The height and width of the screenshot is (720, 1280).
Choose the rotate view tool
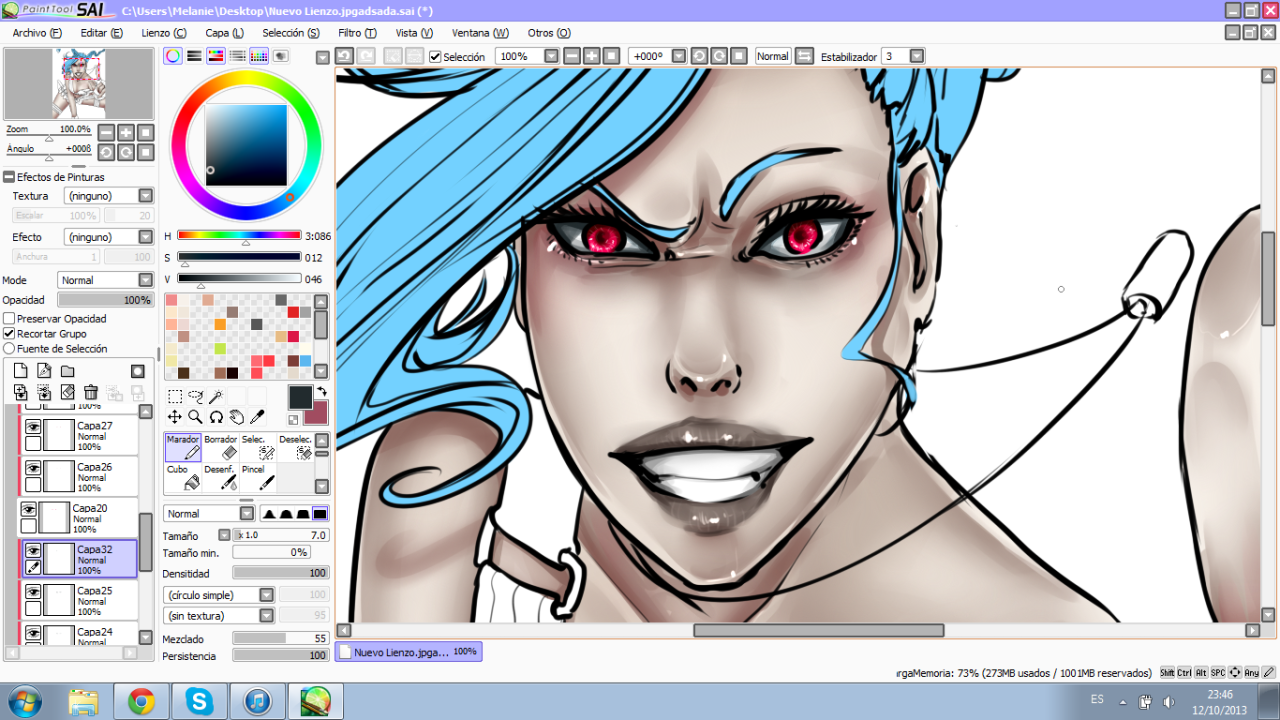click(215, 417)
